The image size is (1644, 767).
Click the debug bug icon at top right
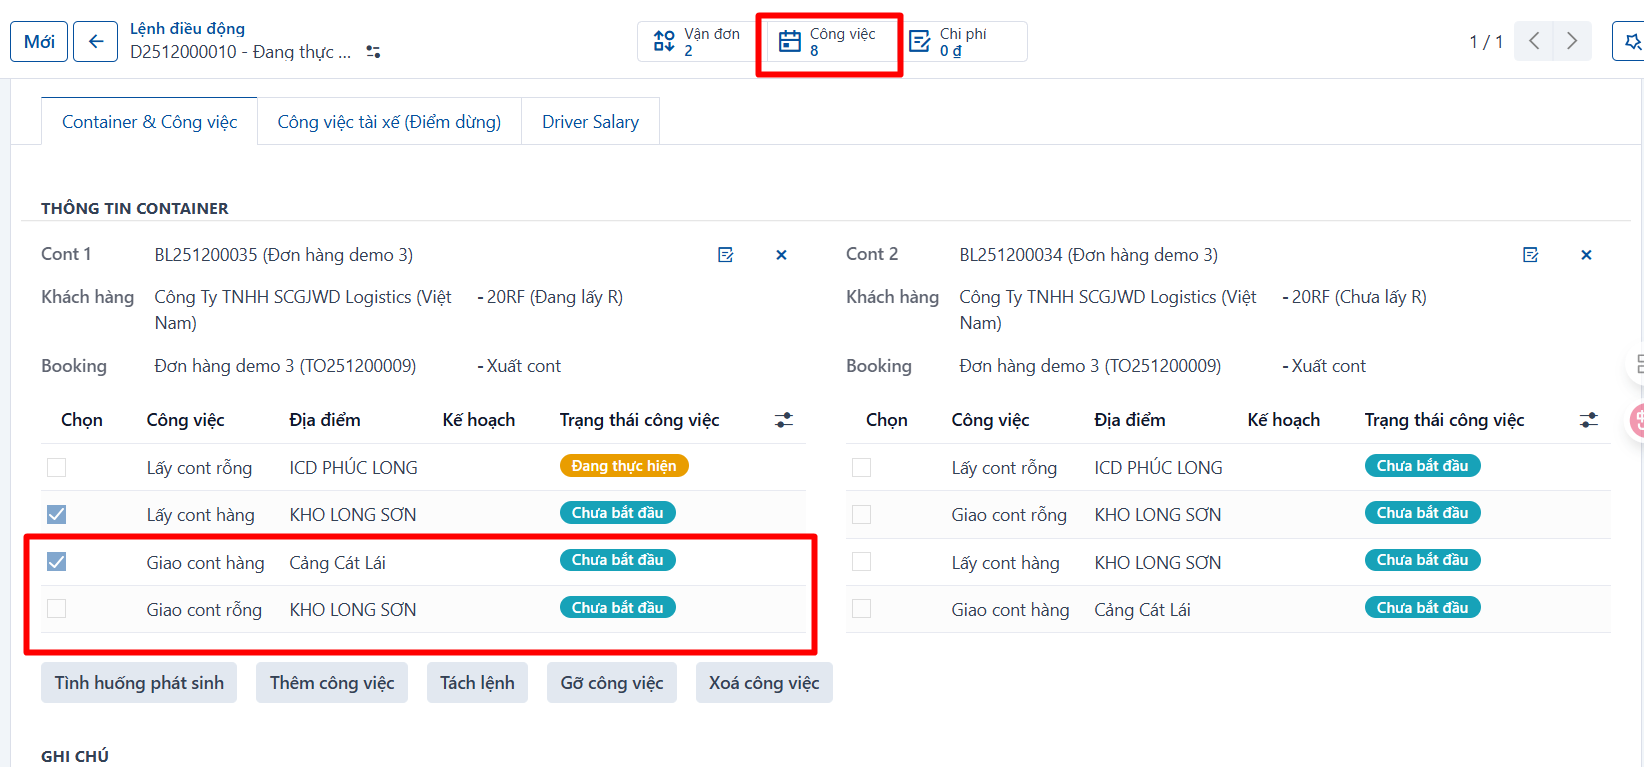click(1631, 42)
